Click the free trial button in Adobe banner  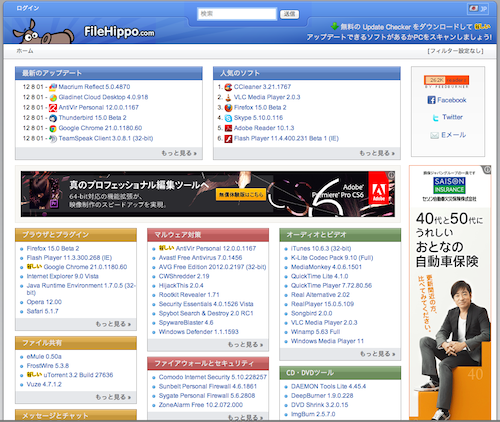click(241, 194)
